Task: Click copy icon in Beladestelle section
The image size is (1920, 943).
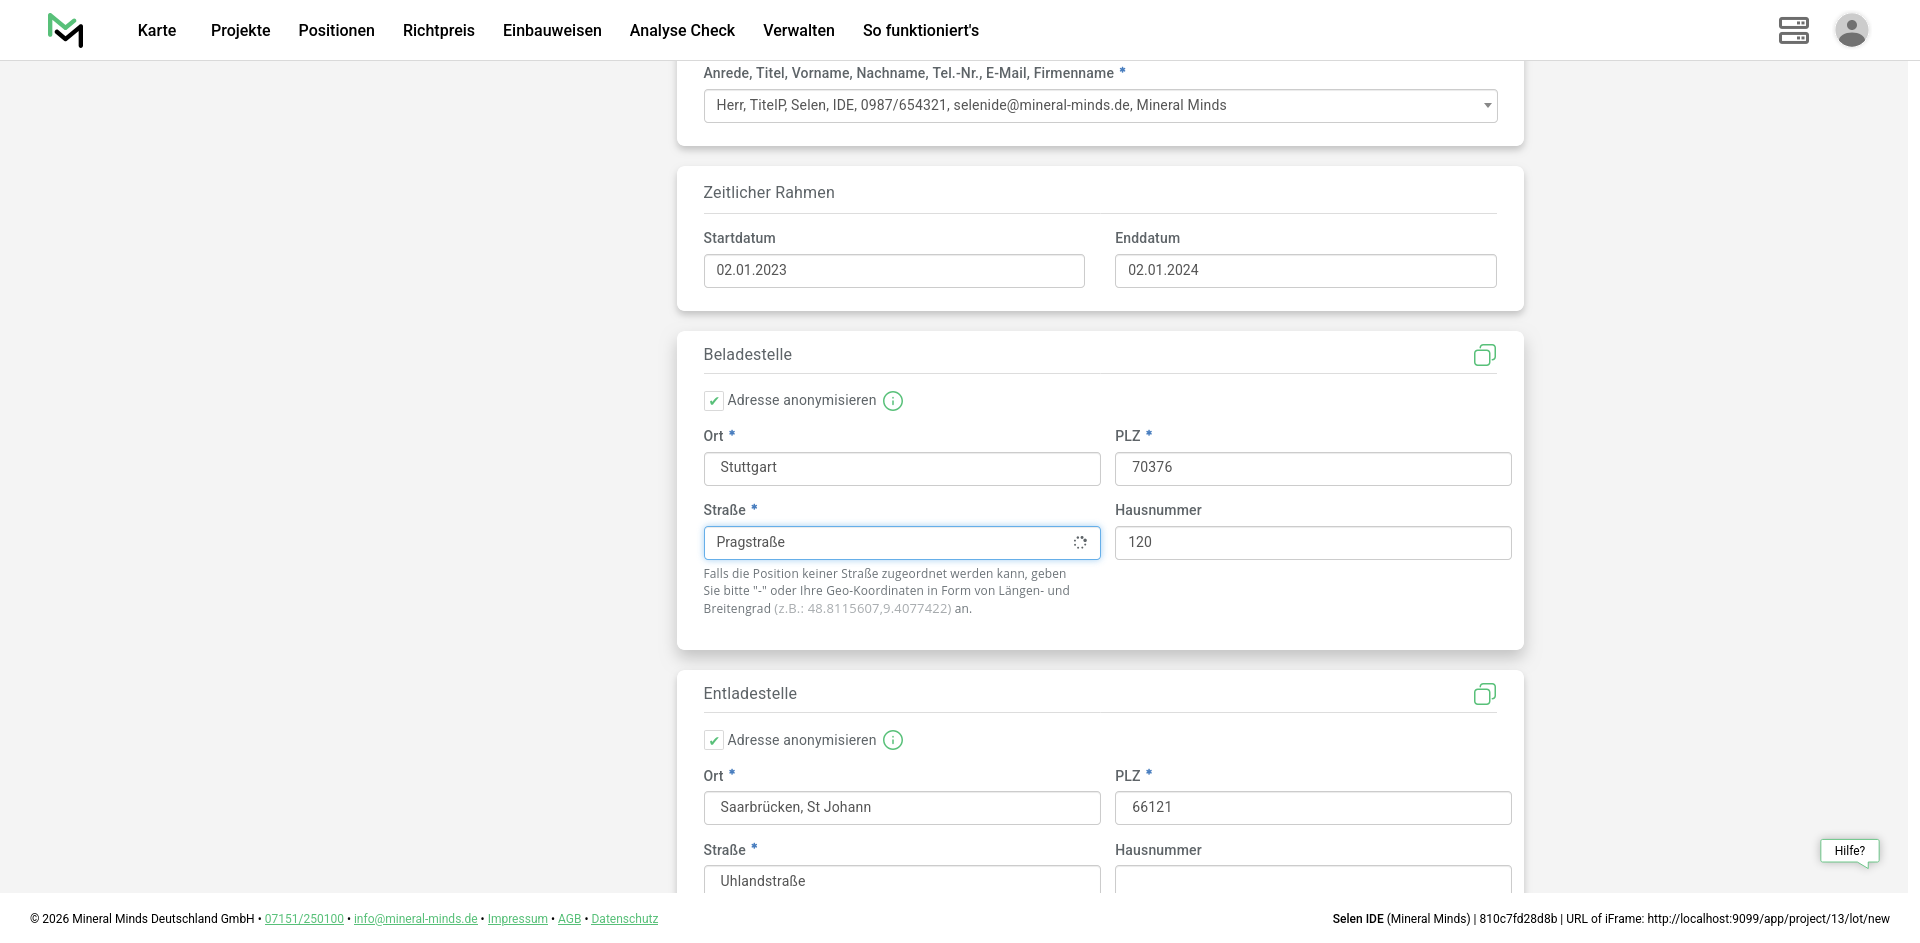Action: pyautogui.click(x=1484, y=355)
